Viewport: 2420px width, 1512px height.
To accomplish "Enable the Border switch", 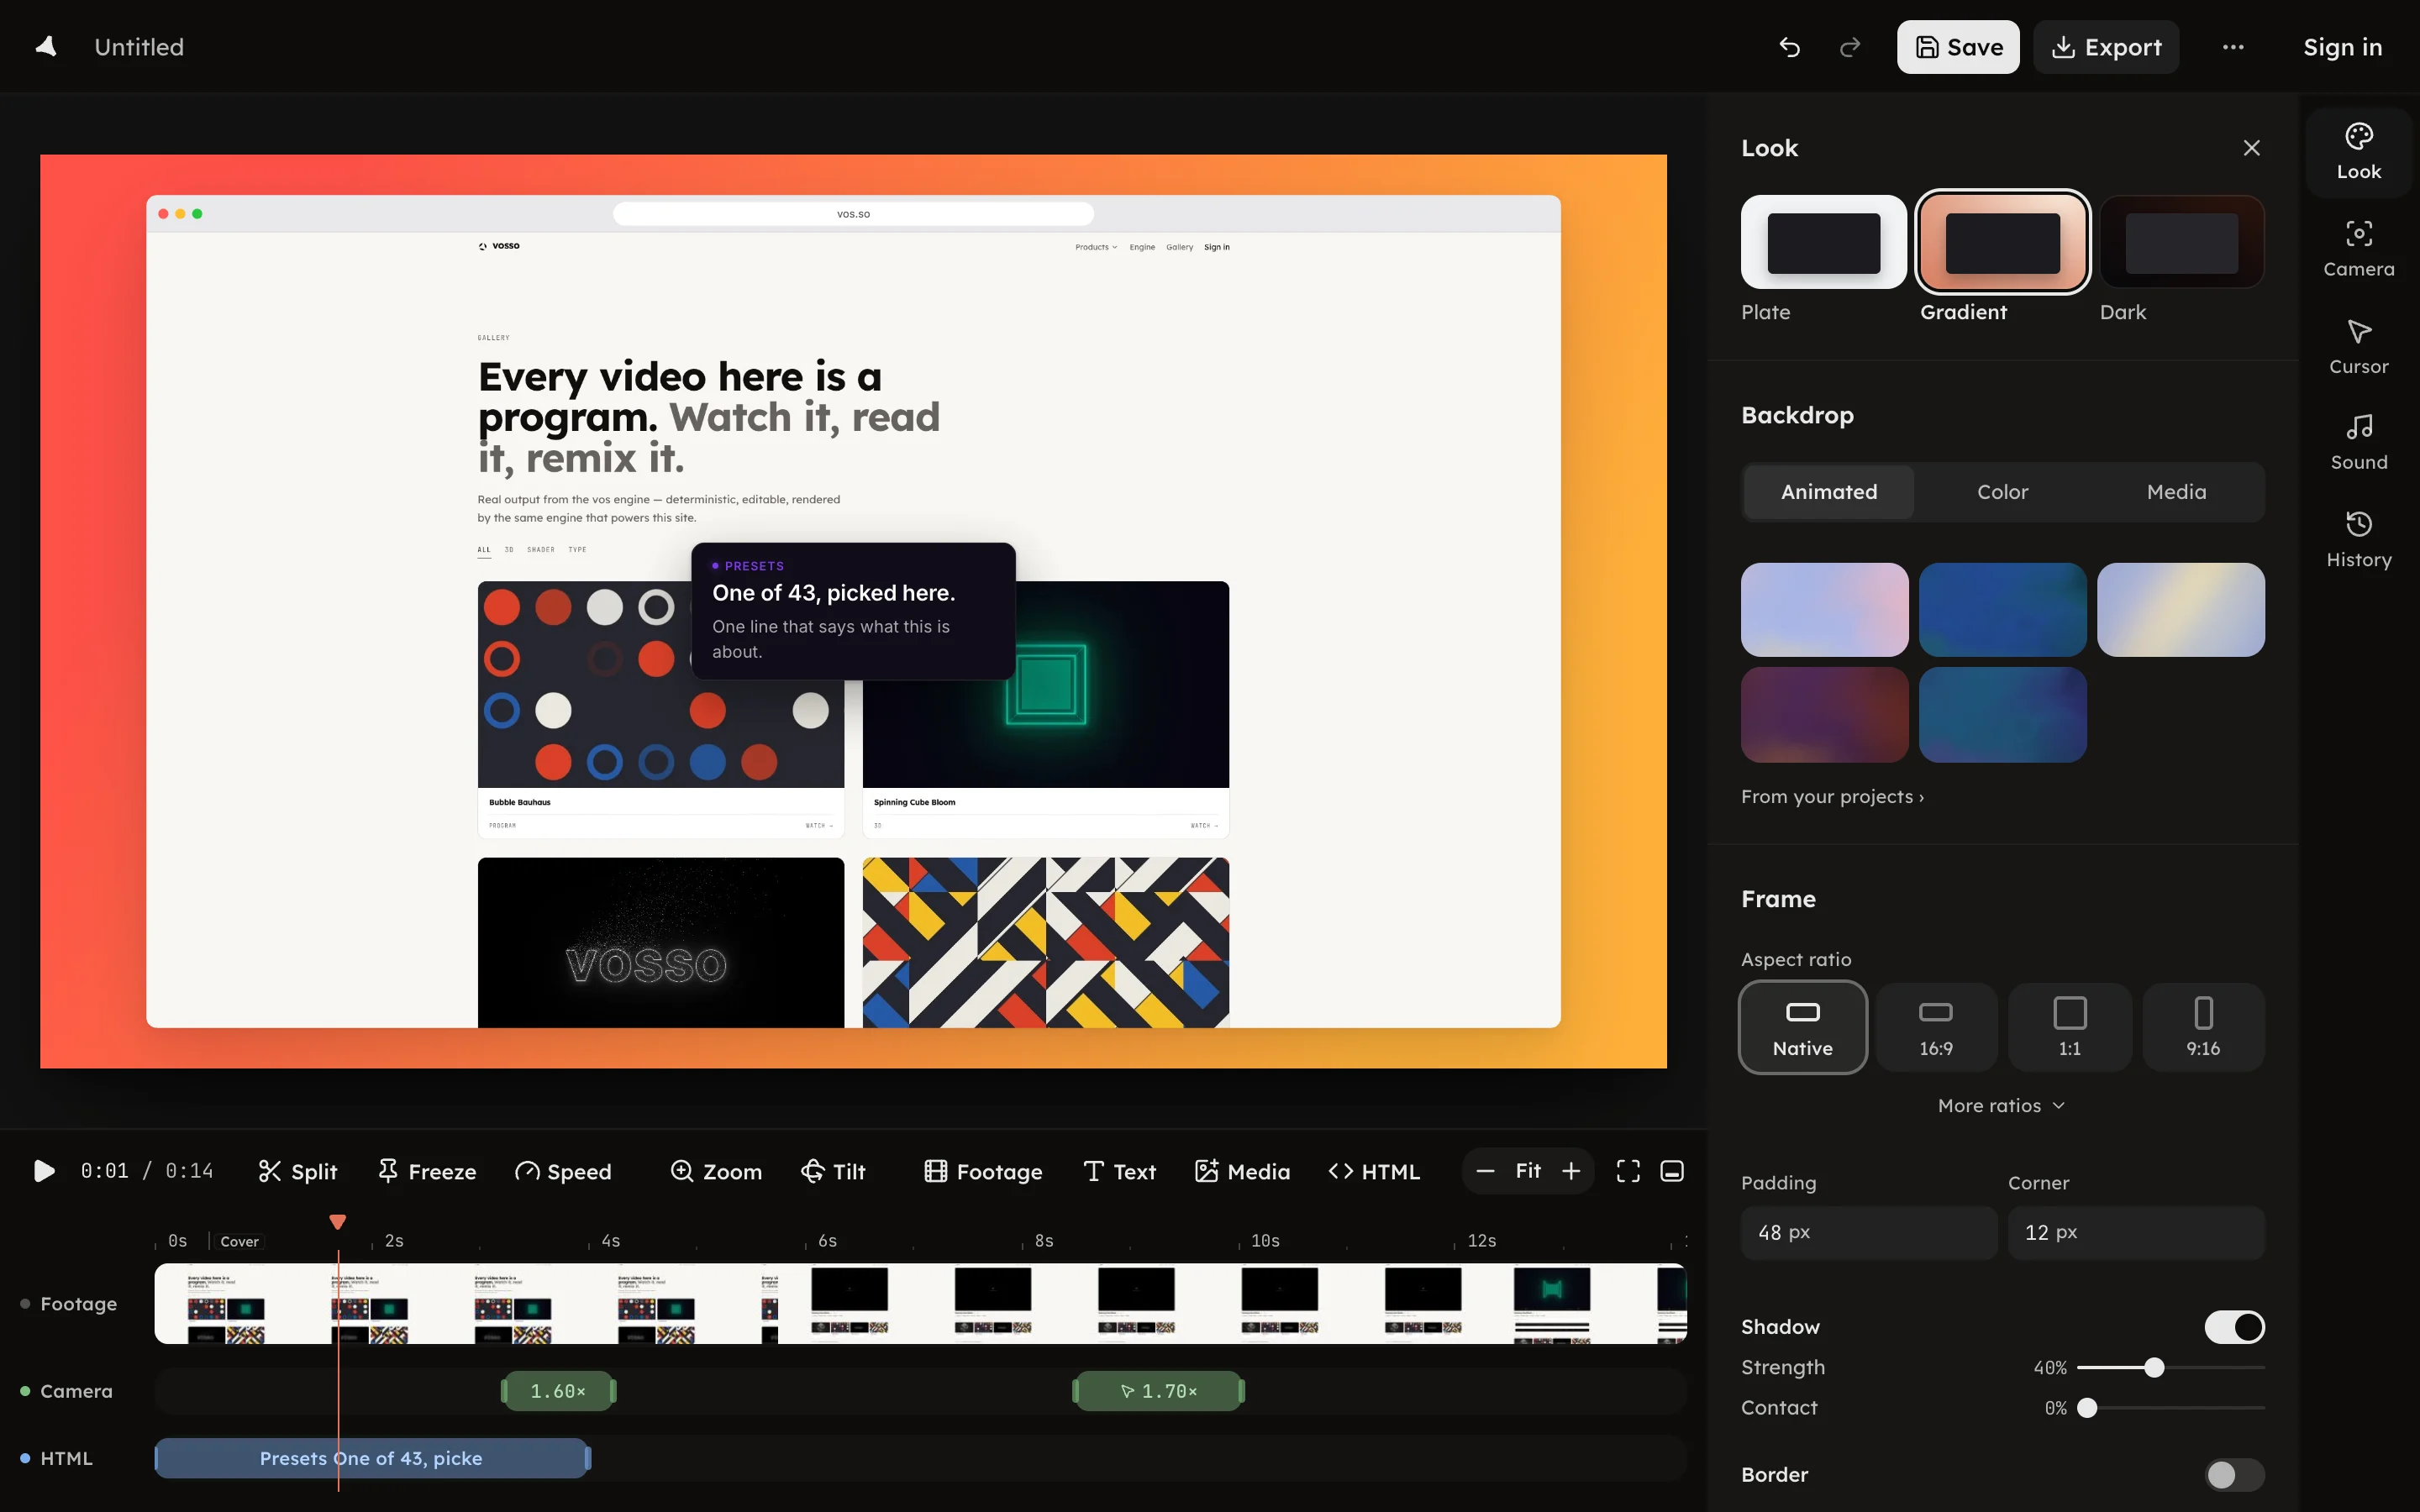I will click(x=2234, y=1474).
